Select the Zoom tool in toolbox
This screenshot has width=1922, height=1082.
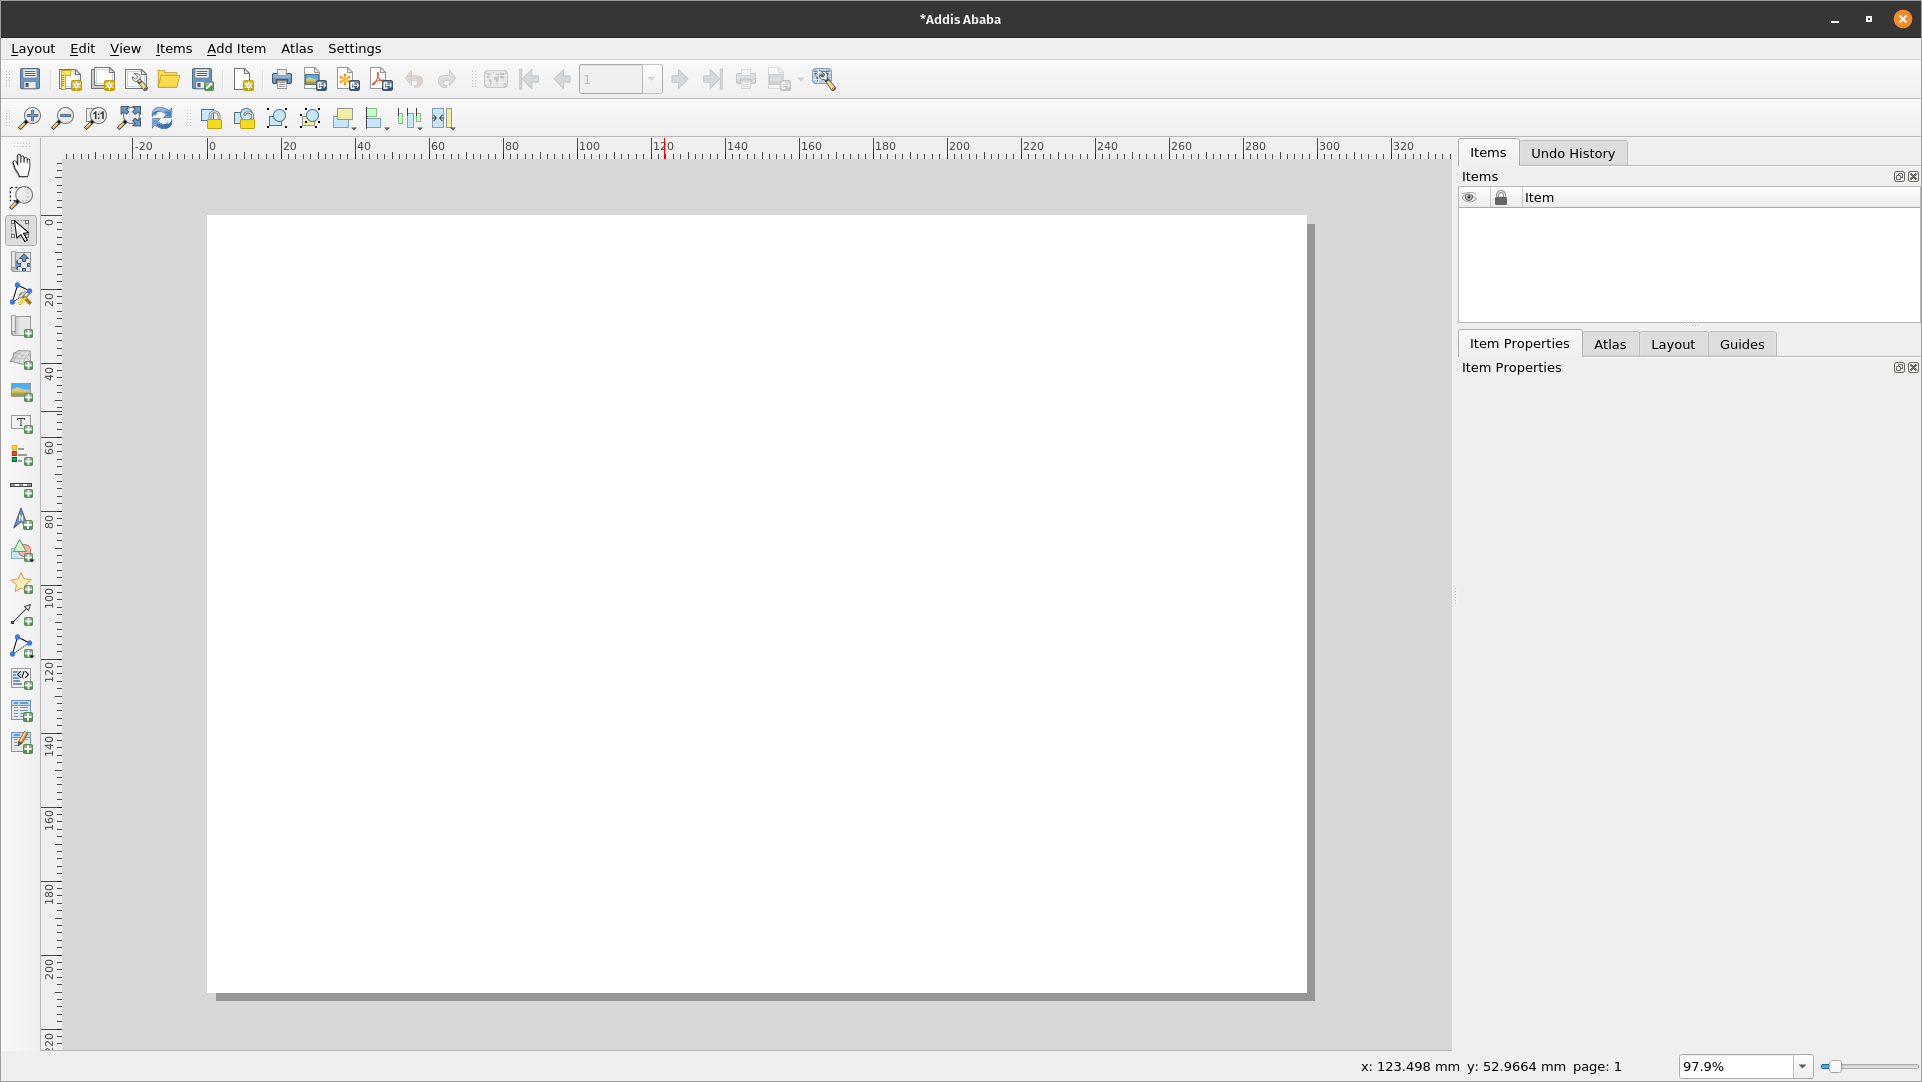(21, 197)
